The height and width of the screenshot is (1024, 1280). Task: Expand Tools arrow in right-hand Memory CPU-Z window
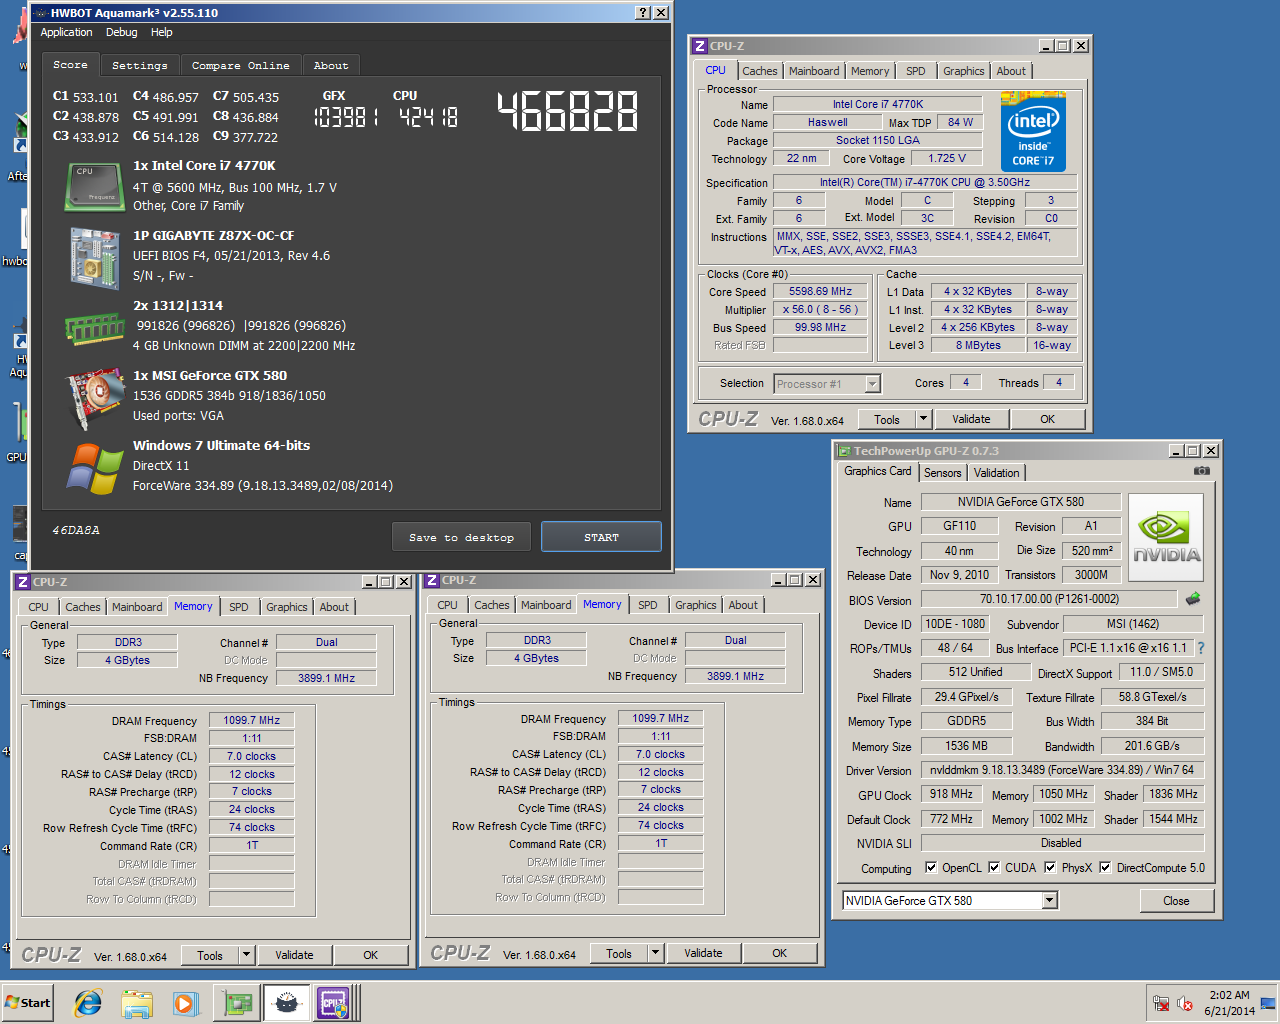pyautogui.click(x=655, y=953)
